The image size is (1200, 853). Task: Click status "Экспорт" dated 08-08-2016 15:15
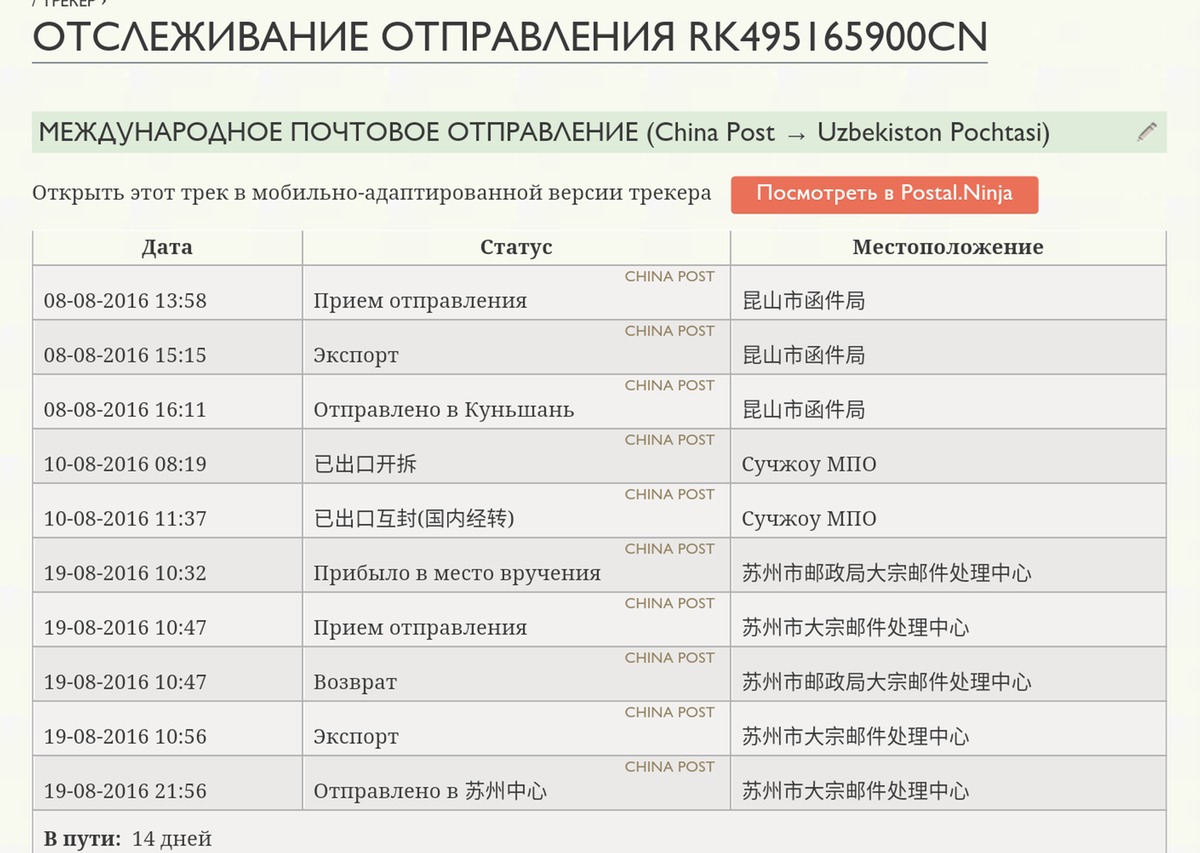(356, 356)
